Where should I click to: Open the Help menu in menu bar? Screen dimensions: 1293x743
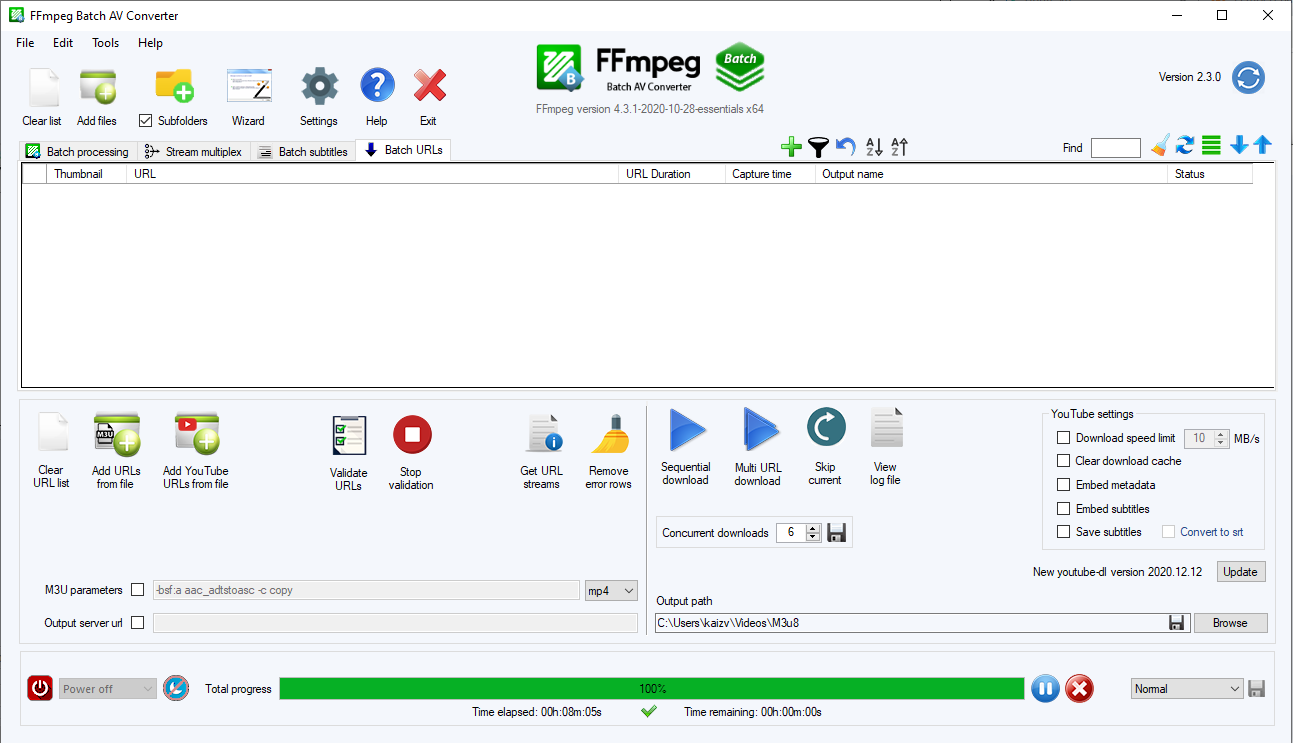pyautogui.click(x=151, y=43)
